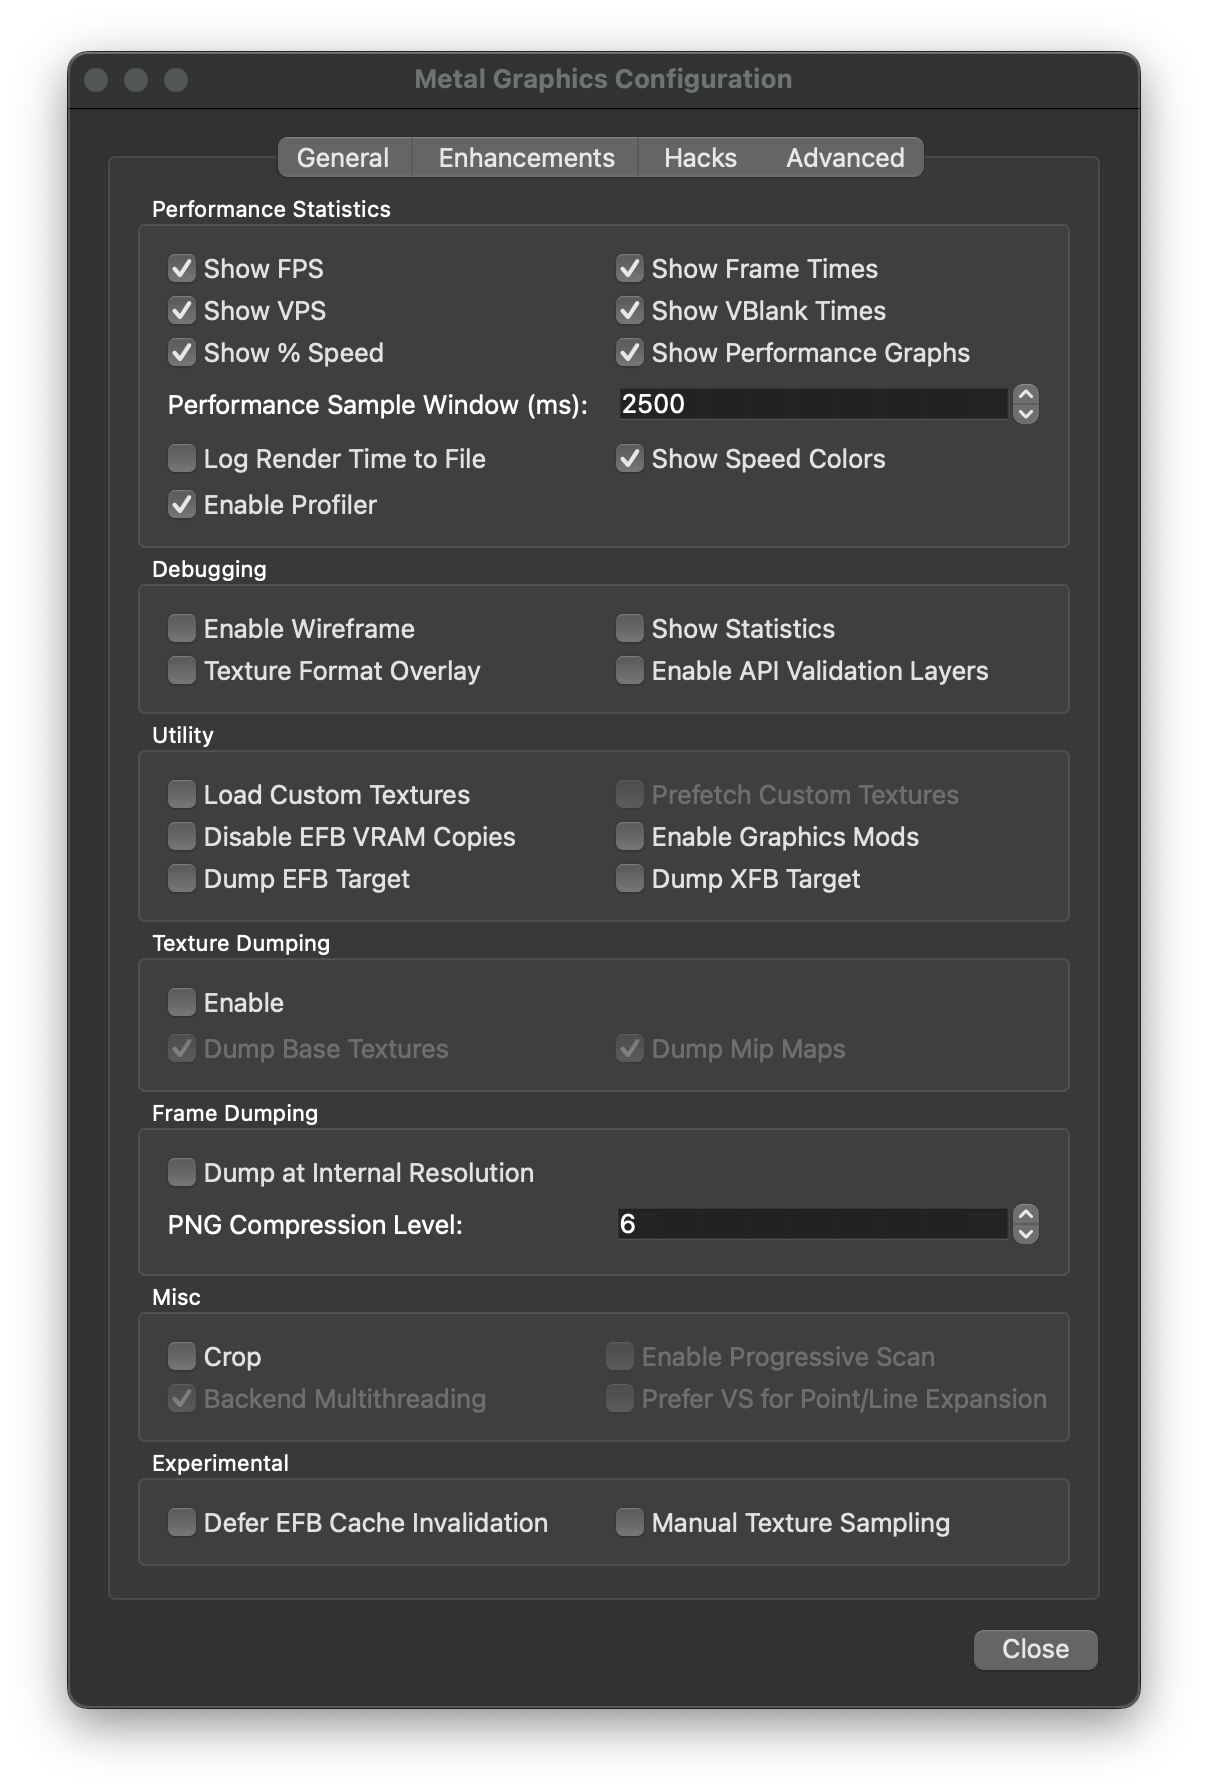This screenshot has width=1208, height=1792.
Task: Decrease Performance Sample Window with down arrow
Action: pyautogui.click(x=1026, y=414)
